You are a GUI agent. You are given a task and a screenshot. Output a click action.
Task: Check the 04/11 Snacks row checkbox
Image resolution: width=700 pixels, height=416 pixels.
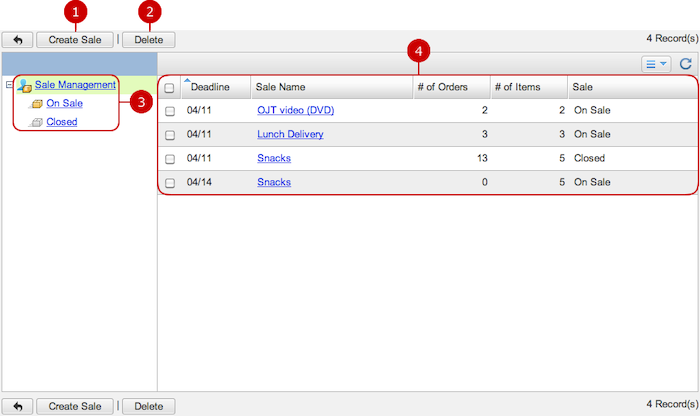point(170,159)
